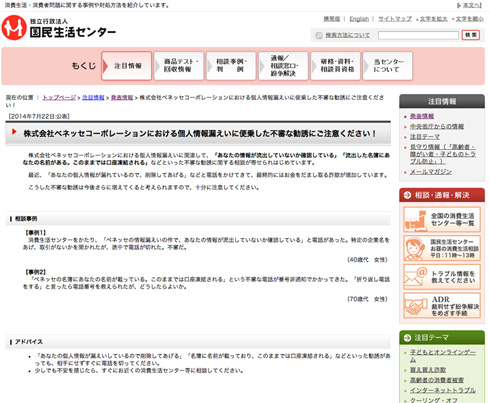The width and height of the screenshot is (490, 403).
Task: Click 発表情報 breadcrumb link
Action: point(122,98)
